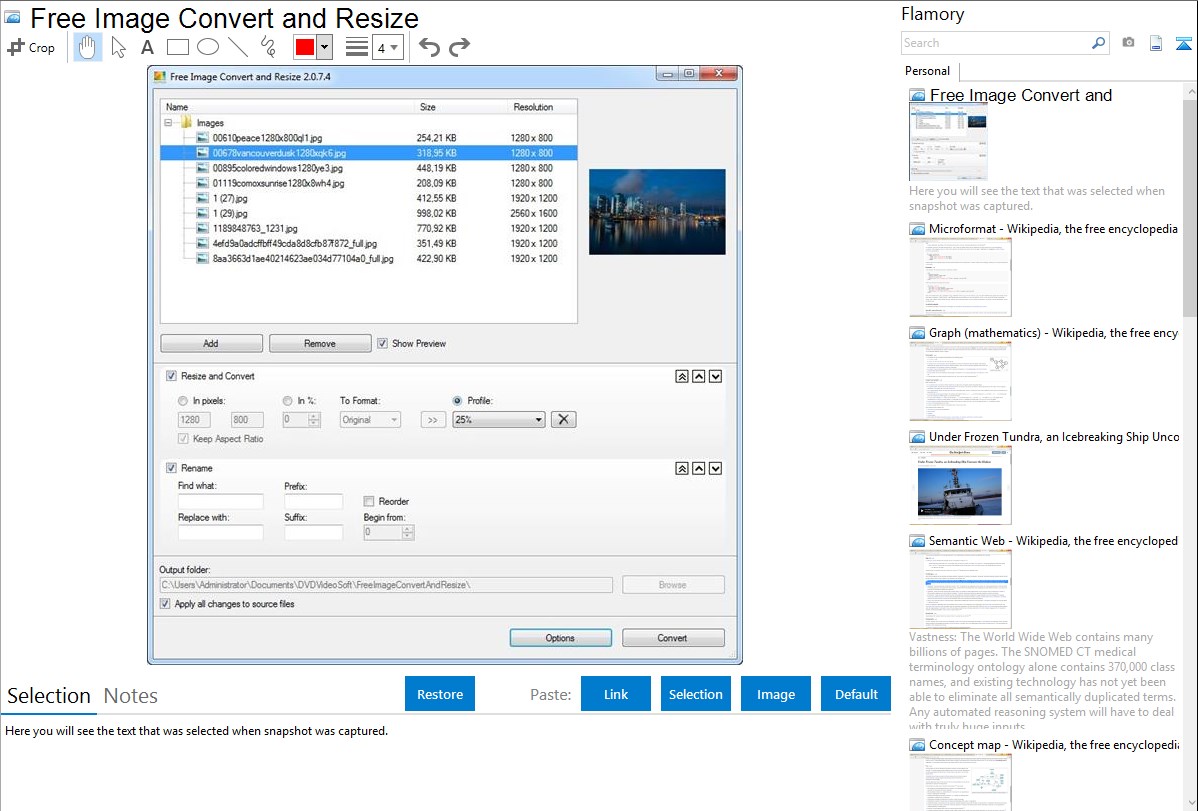
Task: Click the Paste Link button
Action: point(616,694)
